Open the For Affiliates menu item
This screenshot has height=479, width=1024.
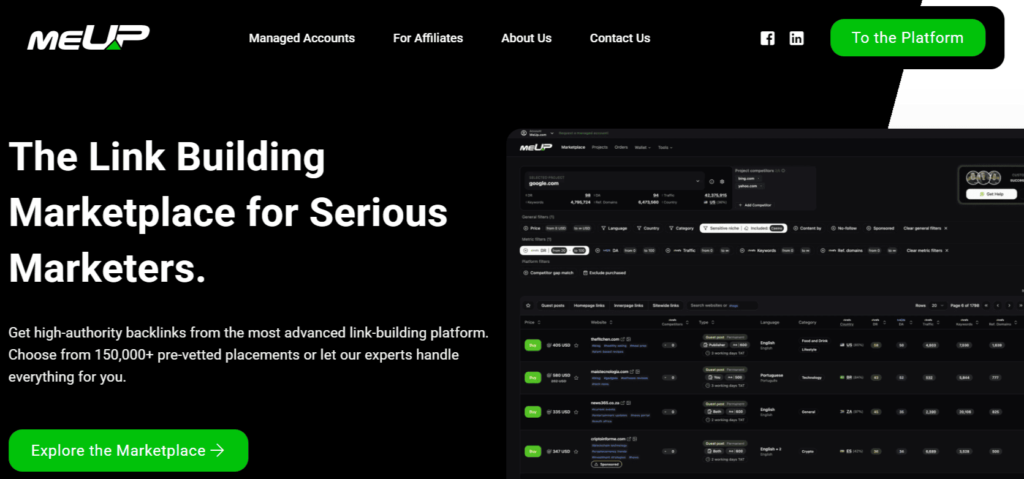point(428,38)
